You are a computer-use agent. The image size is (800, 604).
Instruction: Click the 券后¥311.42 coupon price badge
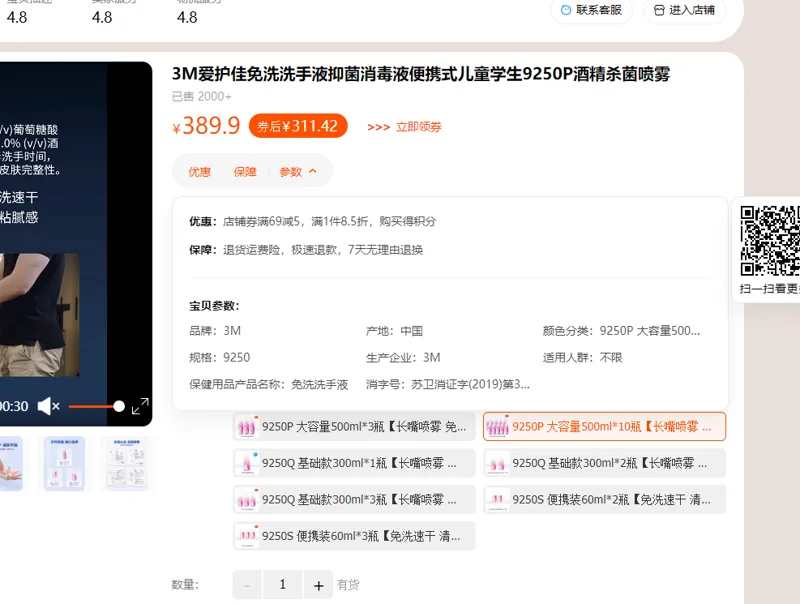(x=298, y=125)
